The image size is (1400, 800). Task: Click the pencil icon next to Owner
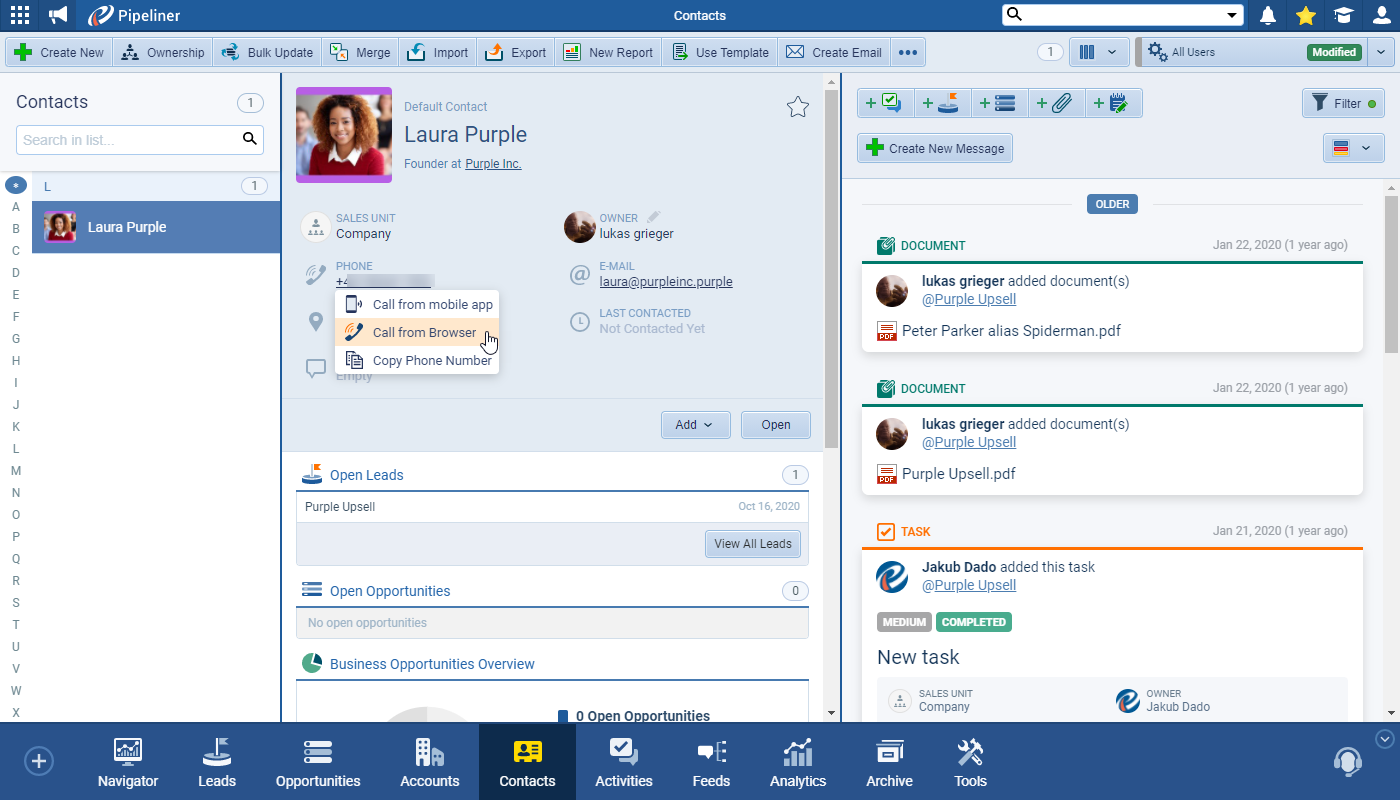click(654, 217)
